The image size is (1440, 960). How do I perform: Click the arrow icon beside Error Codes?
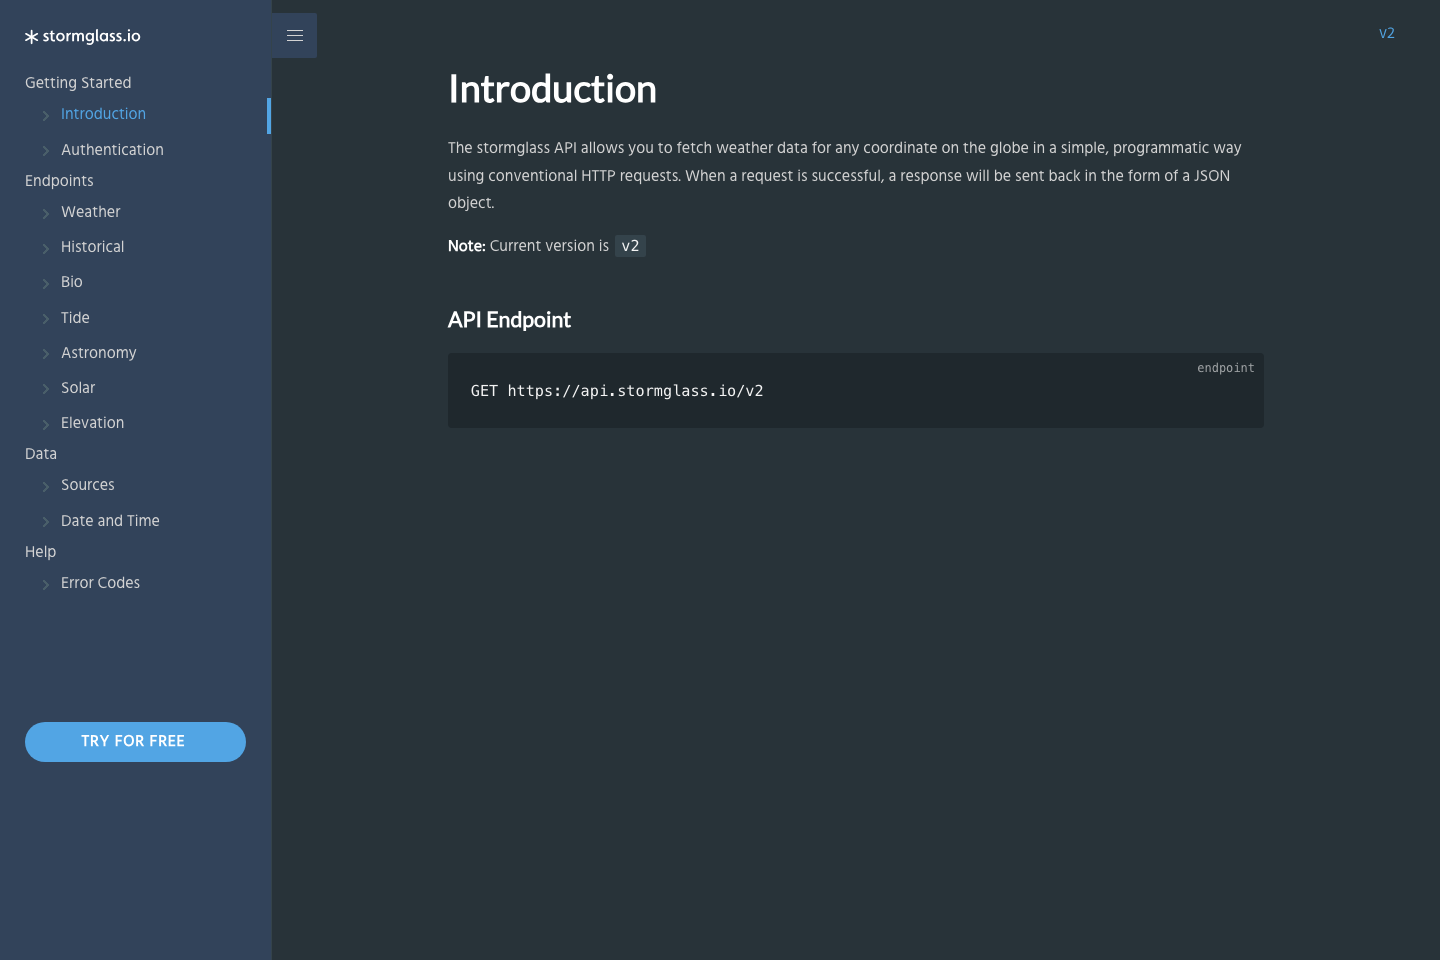click(46, 584)
